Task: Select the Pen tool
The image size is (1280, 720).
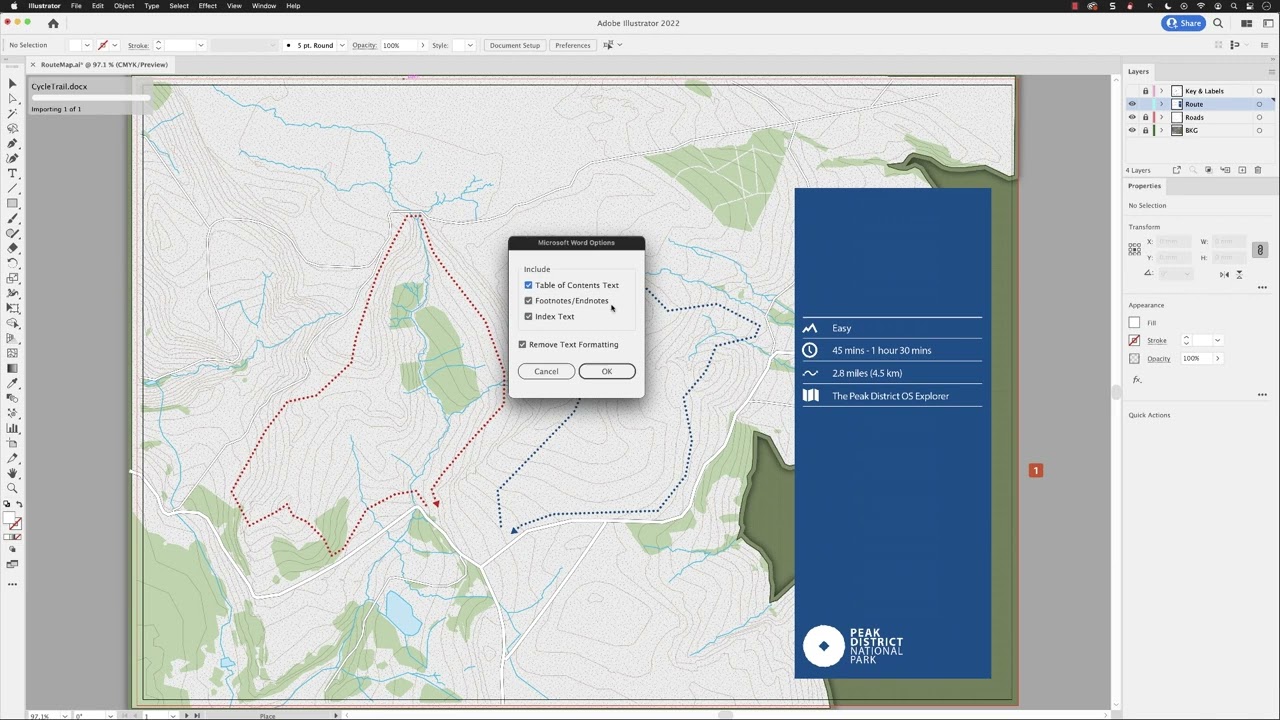Action: (x=12, y=144)
